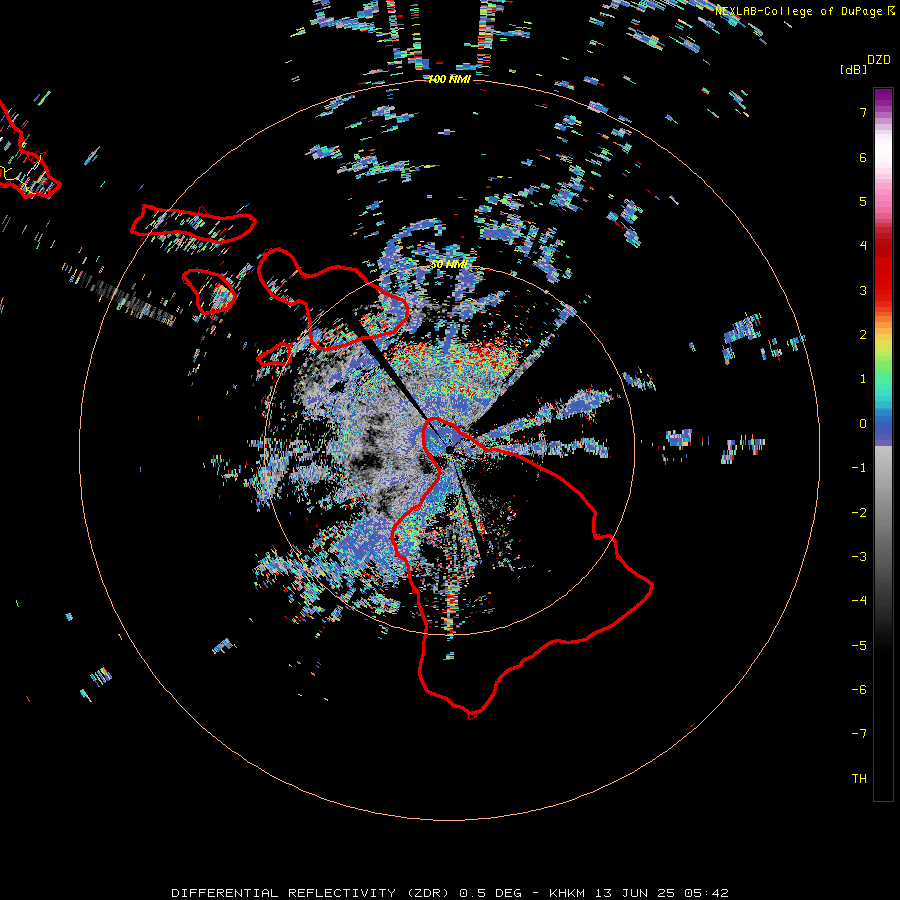Select the 100 NMI range ring label
The width and height of the screenshot is (900, 900).
pos(449,79)
